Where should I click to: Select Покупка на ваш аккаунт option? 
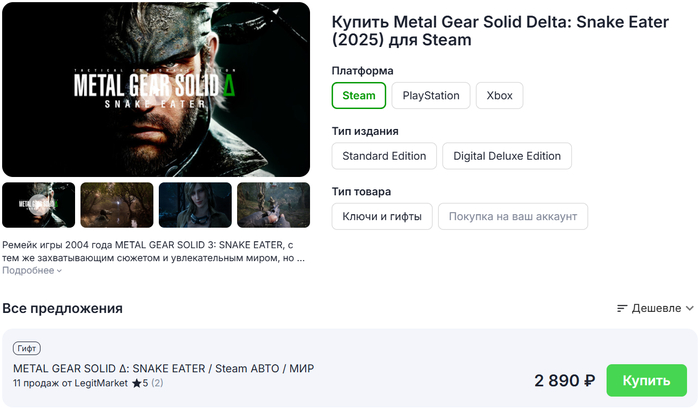pyautogui.click(x=513, y=216)
